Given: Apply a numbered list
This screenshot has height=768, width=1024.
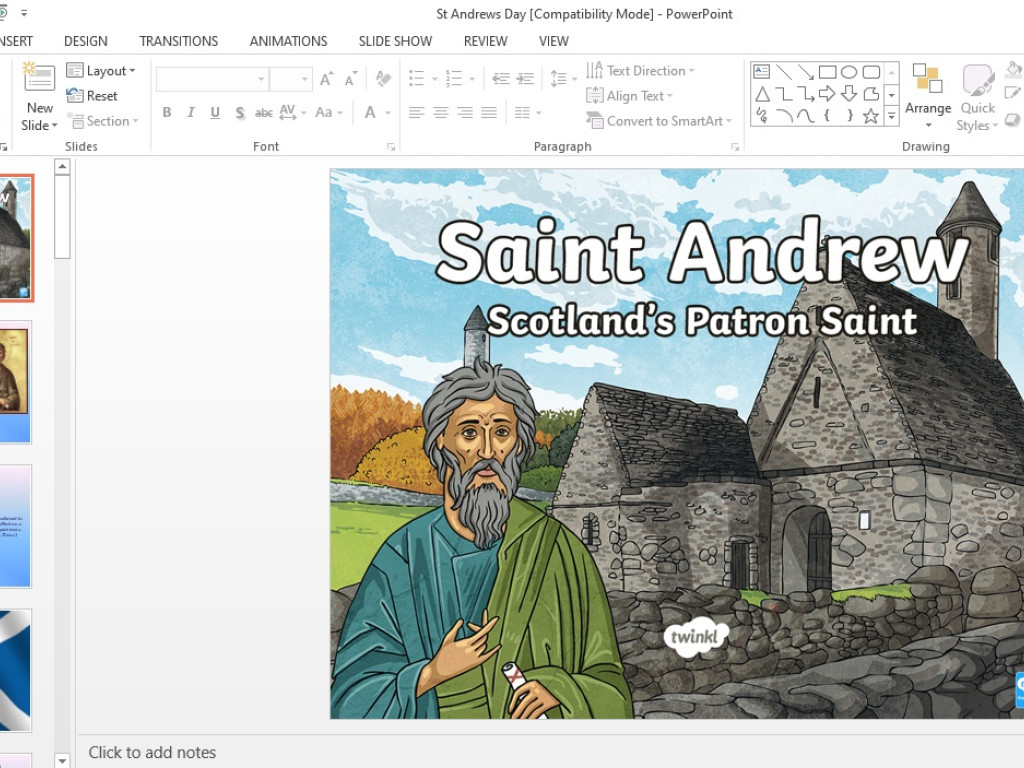Looking at the screenshot, I should click(454, 79).
